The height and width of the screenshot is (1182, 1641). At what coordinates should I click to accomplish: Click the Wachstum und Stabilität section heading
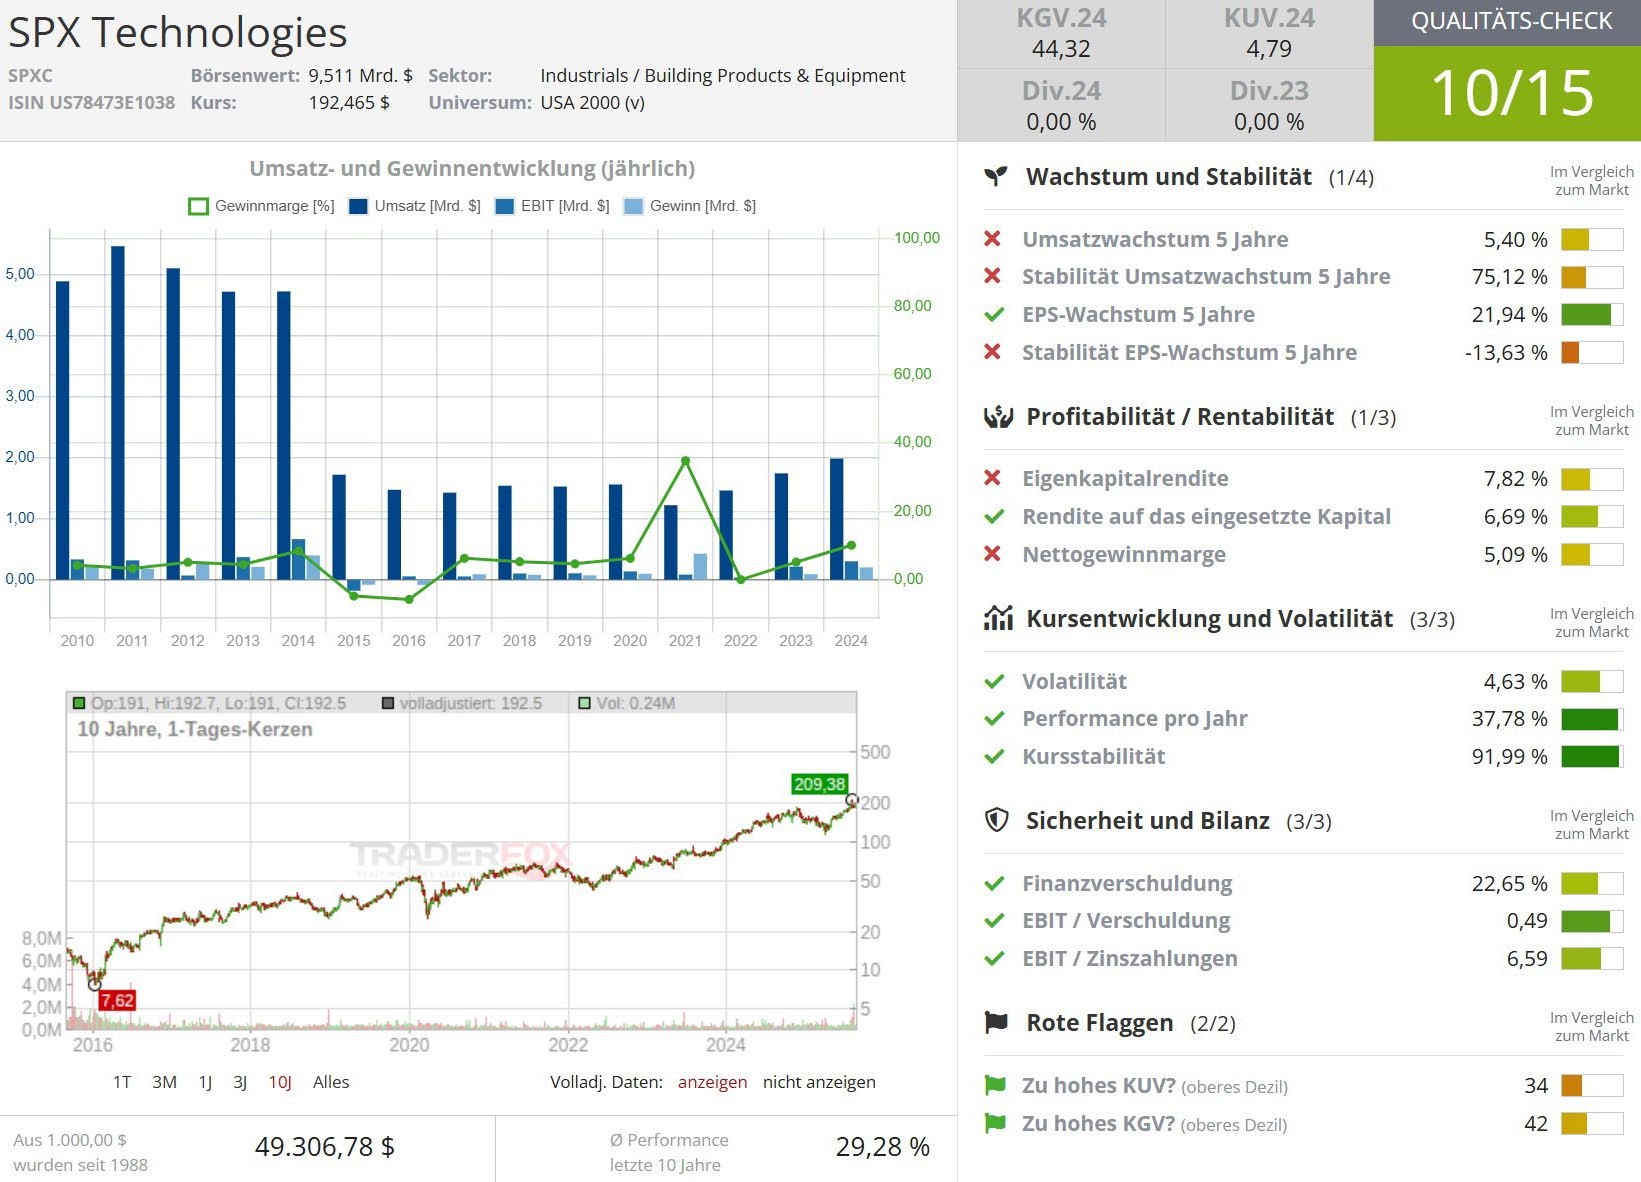coord(1169,177)
